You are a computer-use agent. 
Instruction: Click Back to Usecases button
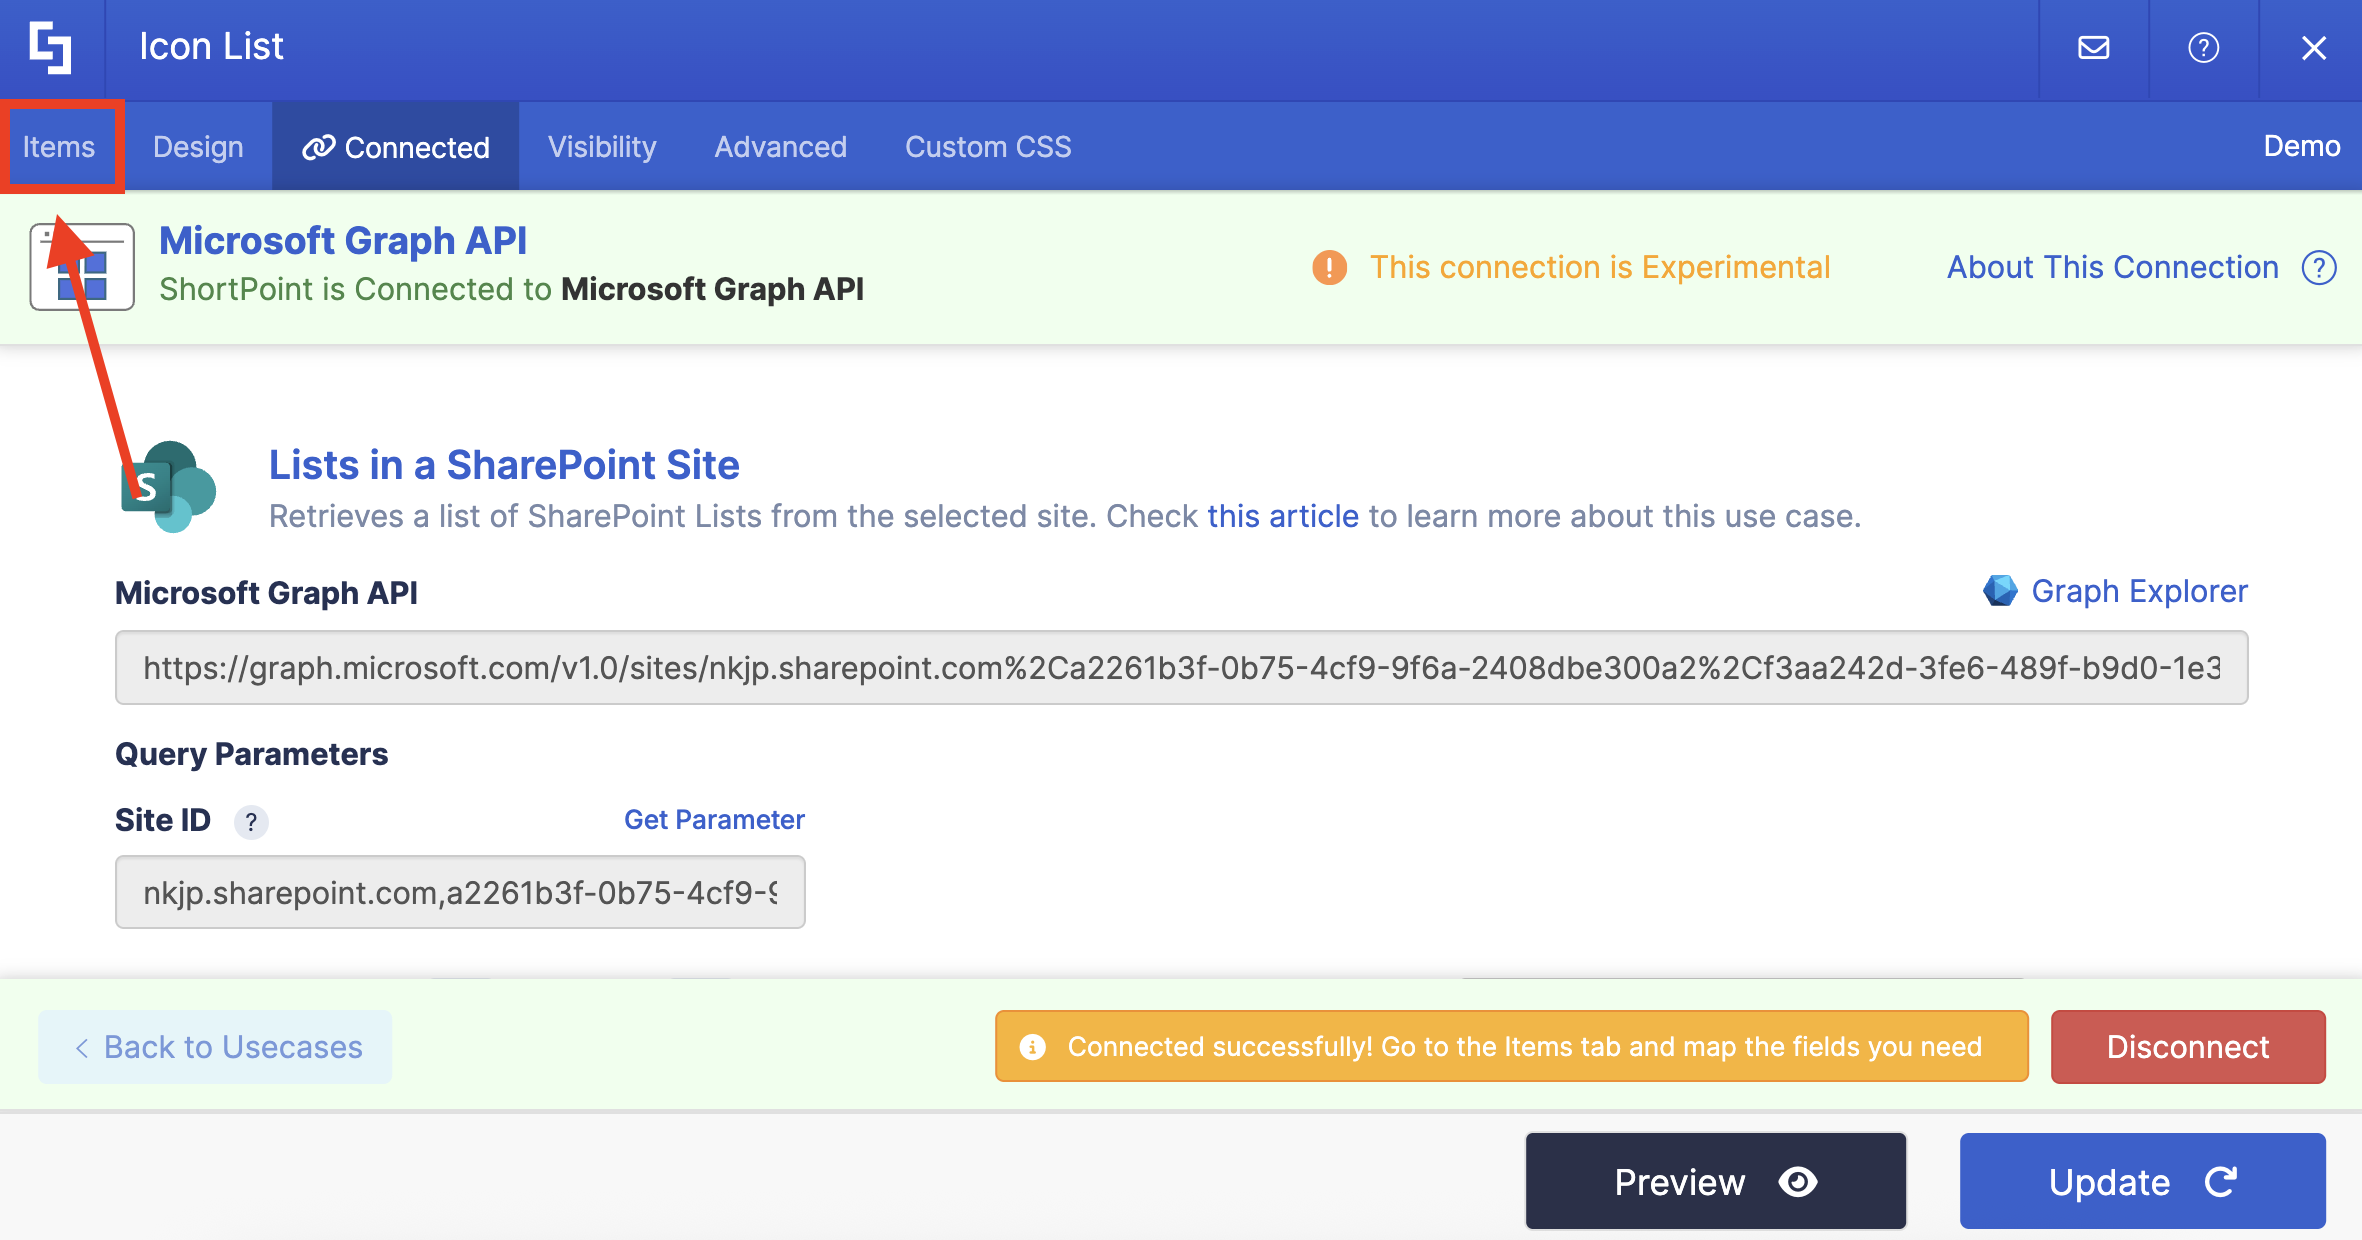[x=215, y=1046]
